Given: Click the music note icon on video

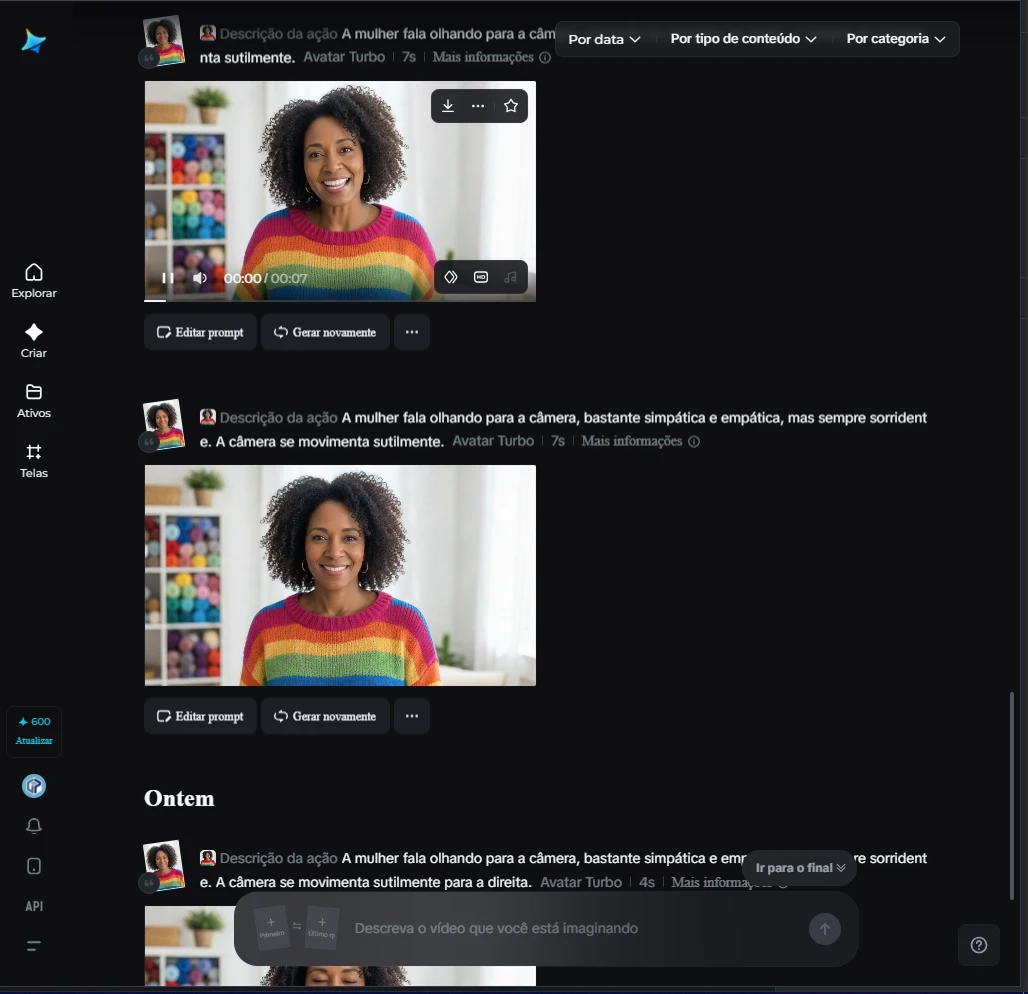Looking at the screenshot, I should 511,277.
